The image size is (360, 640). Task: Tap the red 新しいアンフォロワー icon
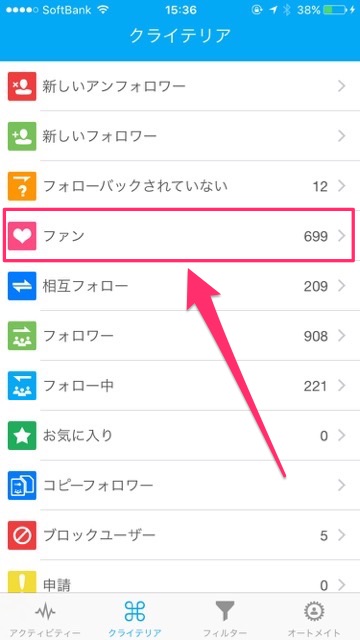[22, 86]
